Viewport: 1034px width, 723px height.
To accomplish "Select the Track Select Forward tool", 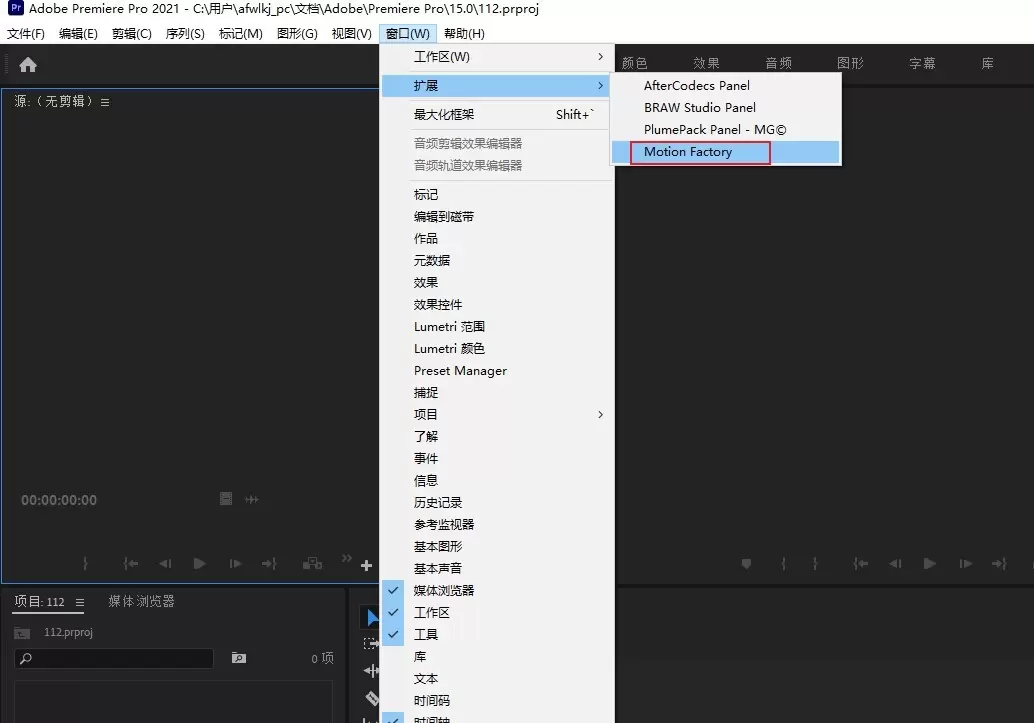I will (371, 643).
